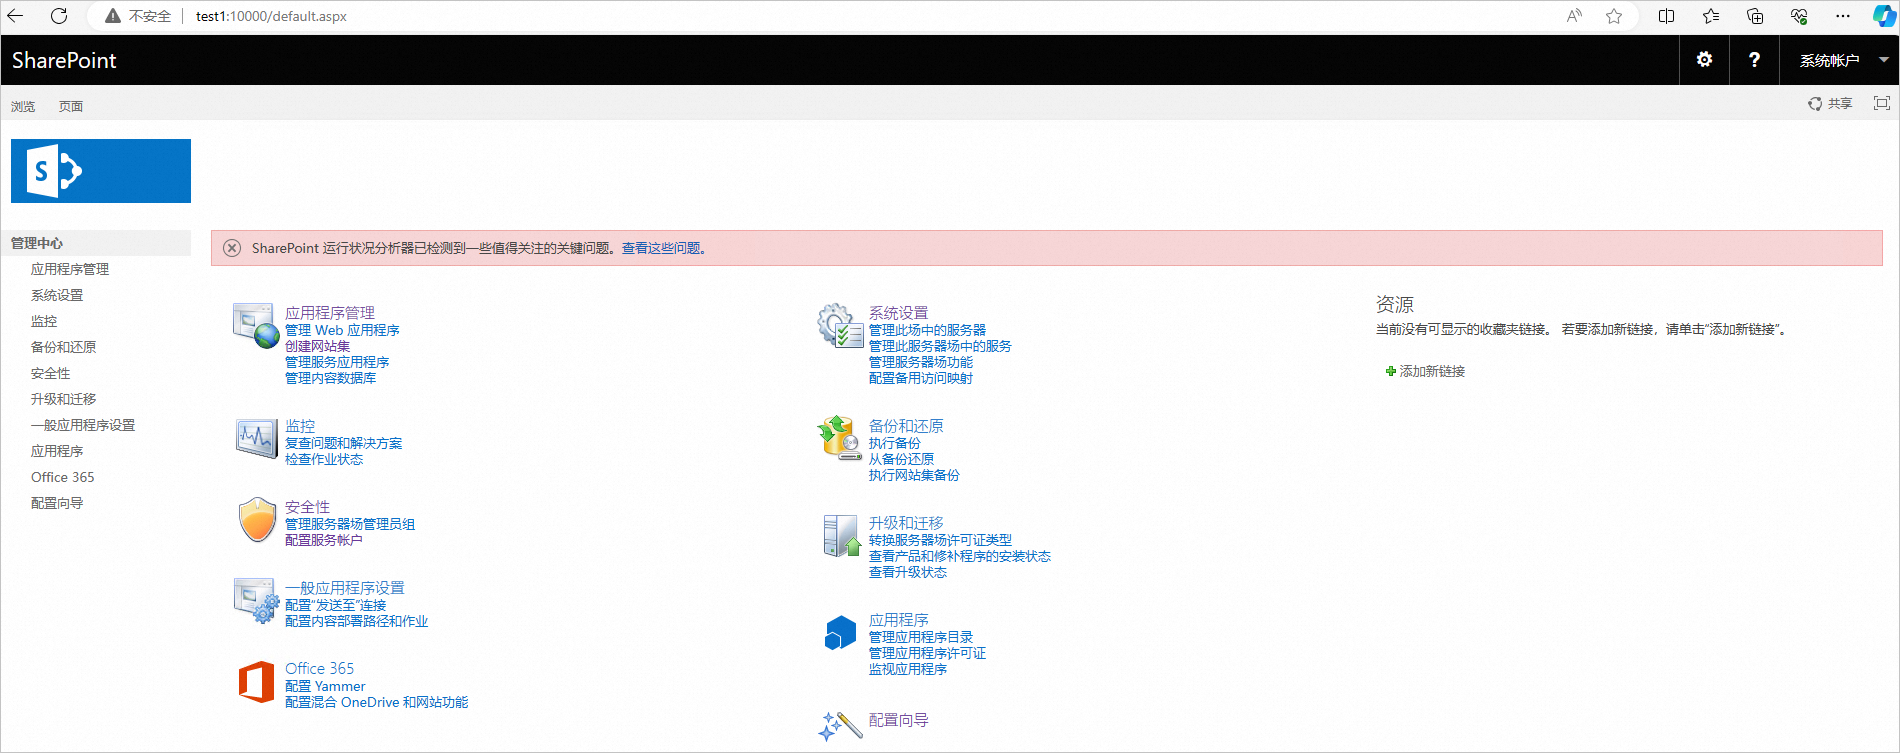The height and width of the screenshot is (753, 1900).
Task: Open the 配置内容部署路径和作业 link
Action: 356,621
